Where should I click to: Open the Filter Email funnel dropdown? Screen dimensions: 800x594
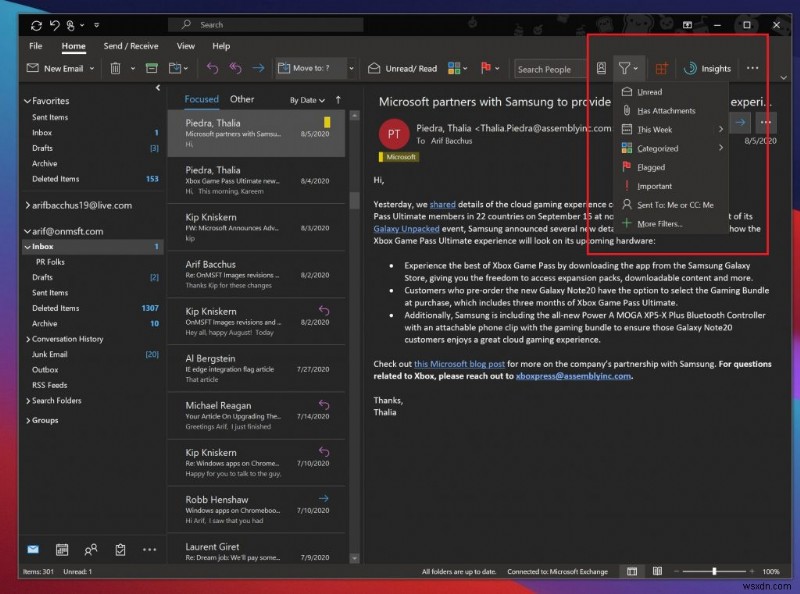627,69
